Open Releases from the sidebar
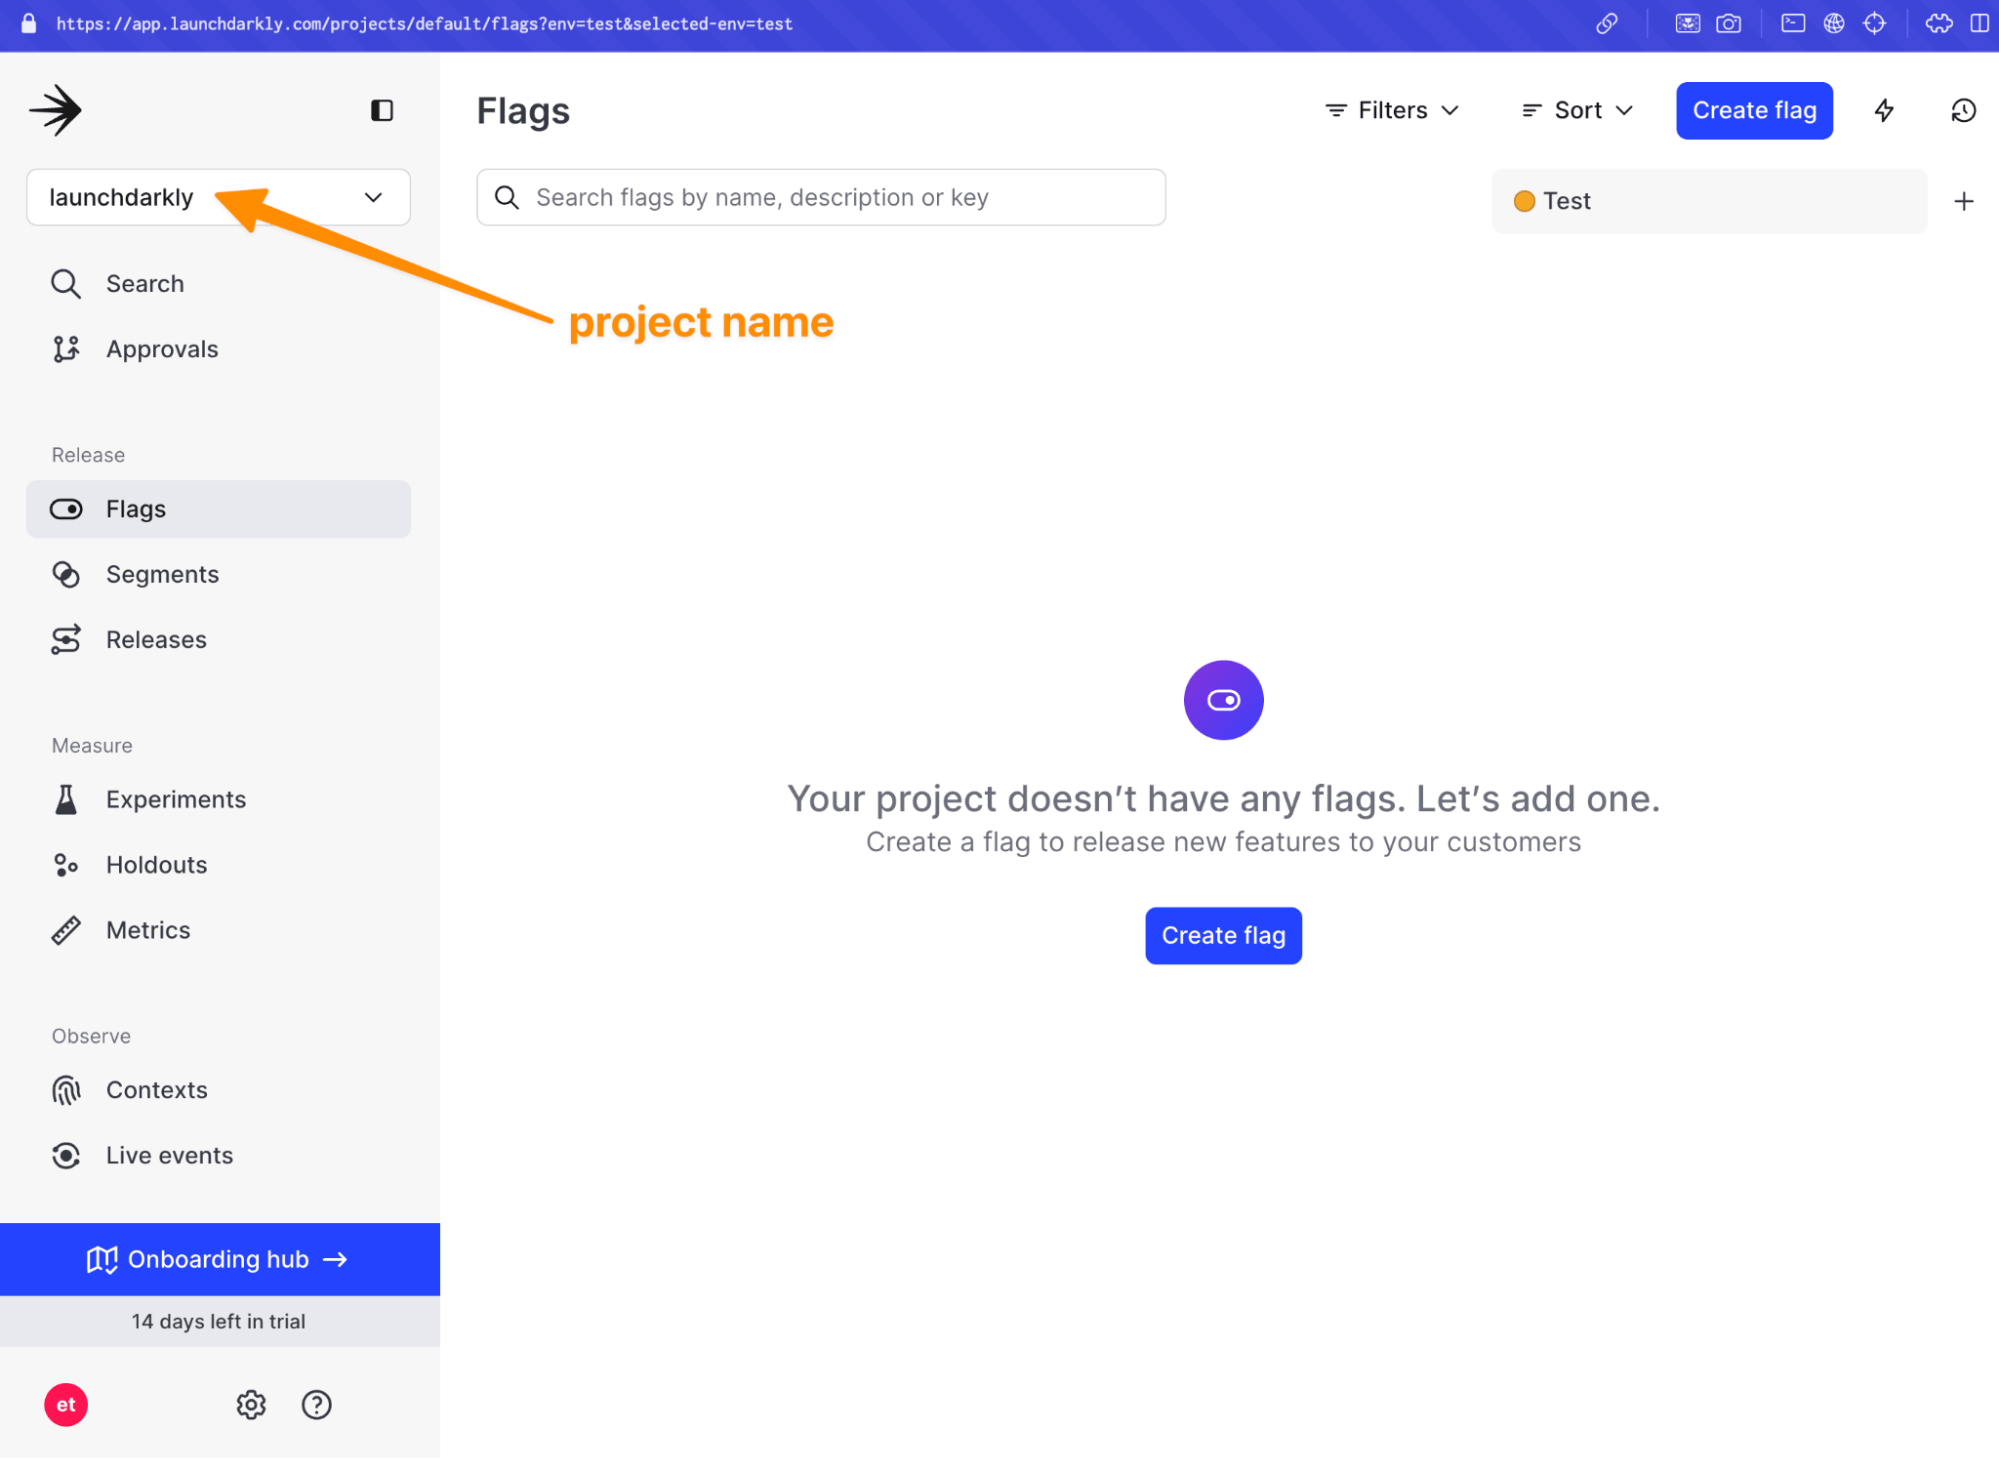The width and height of the screenshot is (1999, 1459). coord(155,640)
